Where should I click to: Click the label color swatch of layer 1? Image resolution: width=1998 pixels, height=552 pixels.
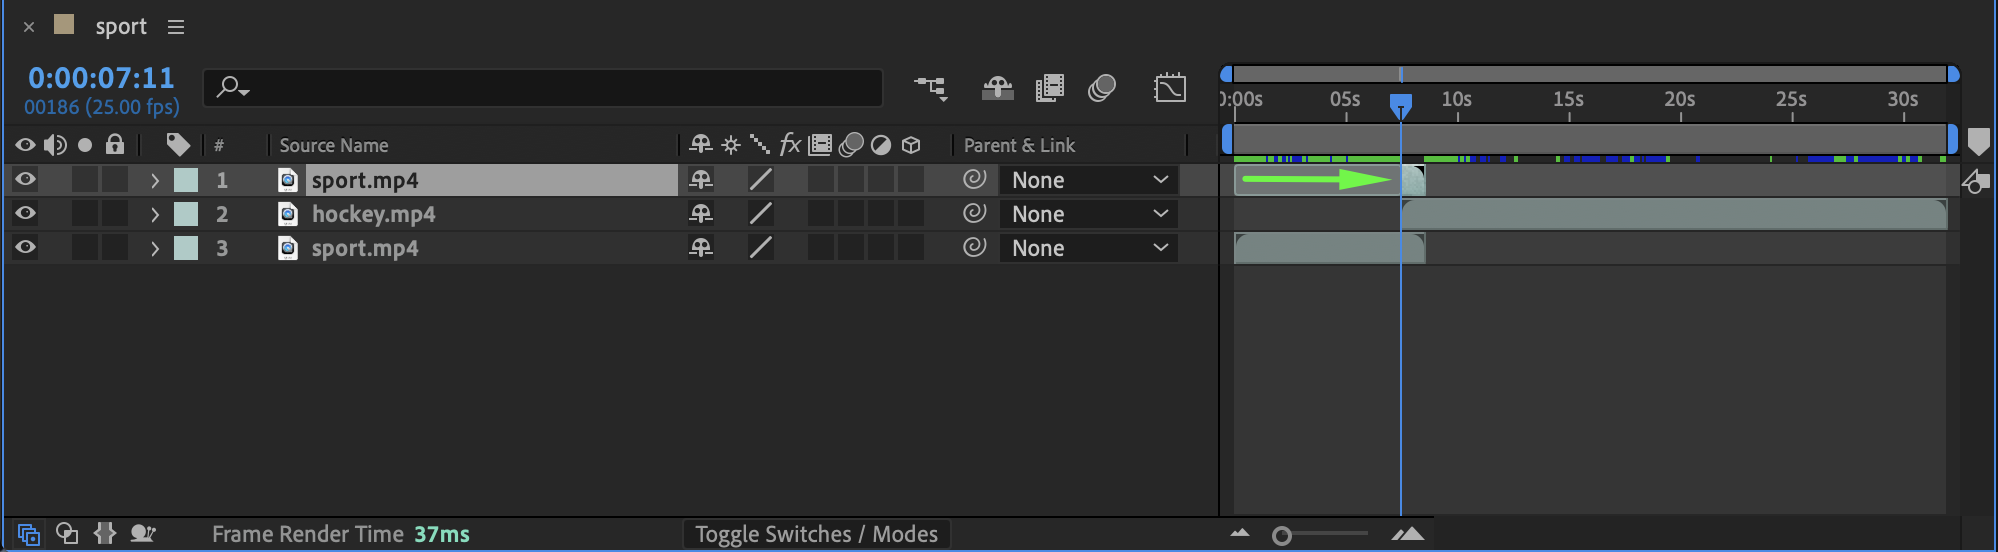click(x=186, y=180)
